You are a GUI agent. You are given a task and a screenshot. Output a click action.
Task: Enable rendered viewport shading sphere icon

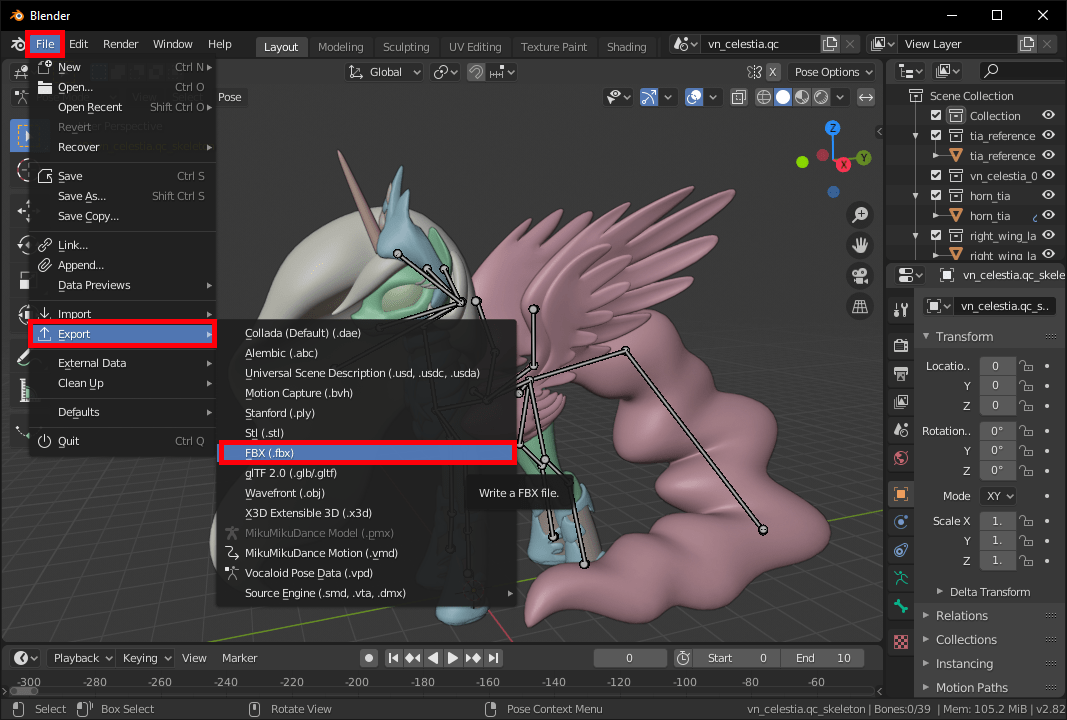tap(822, 97)
